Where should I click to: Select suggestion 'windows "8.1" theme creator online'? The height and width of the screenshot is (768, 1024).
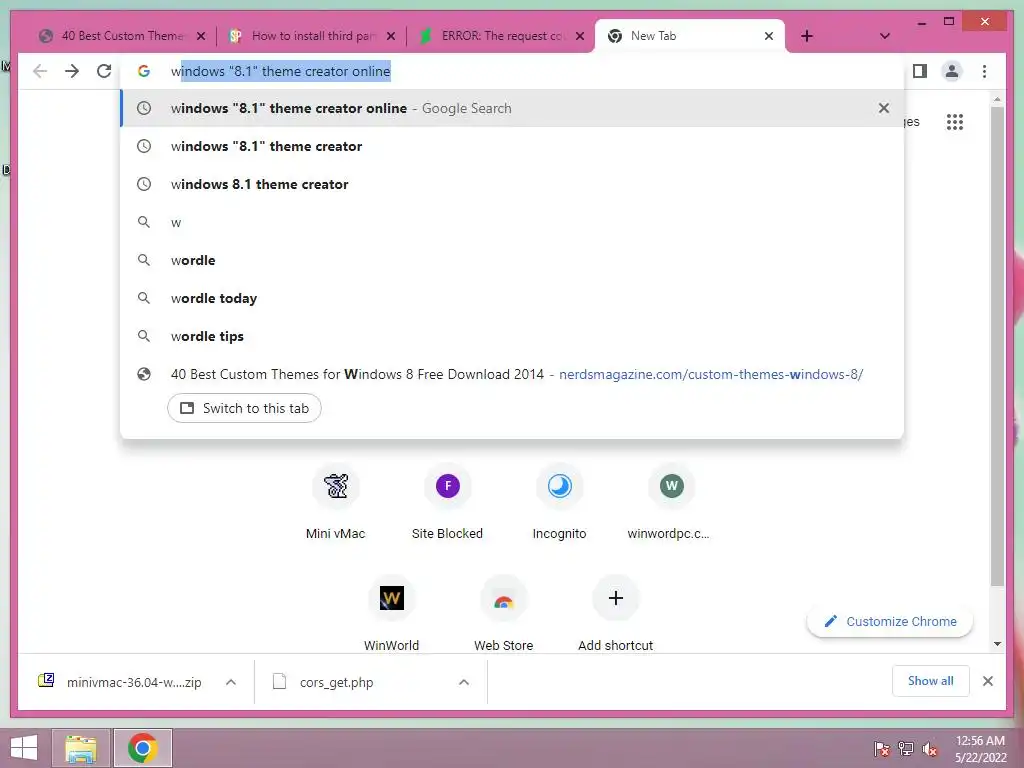513,108
